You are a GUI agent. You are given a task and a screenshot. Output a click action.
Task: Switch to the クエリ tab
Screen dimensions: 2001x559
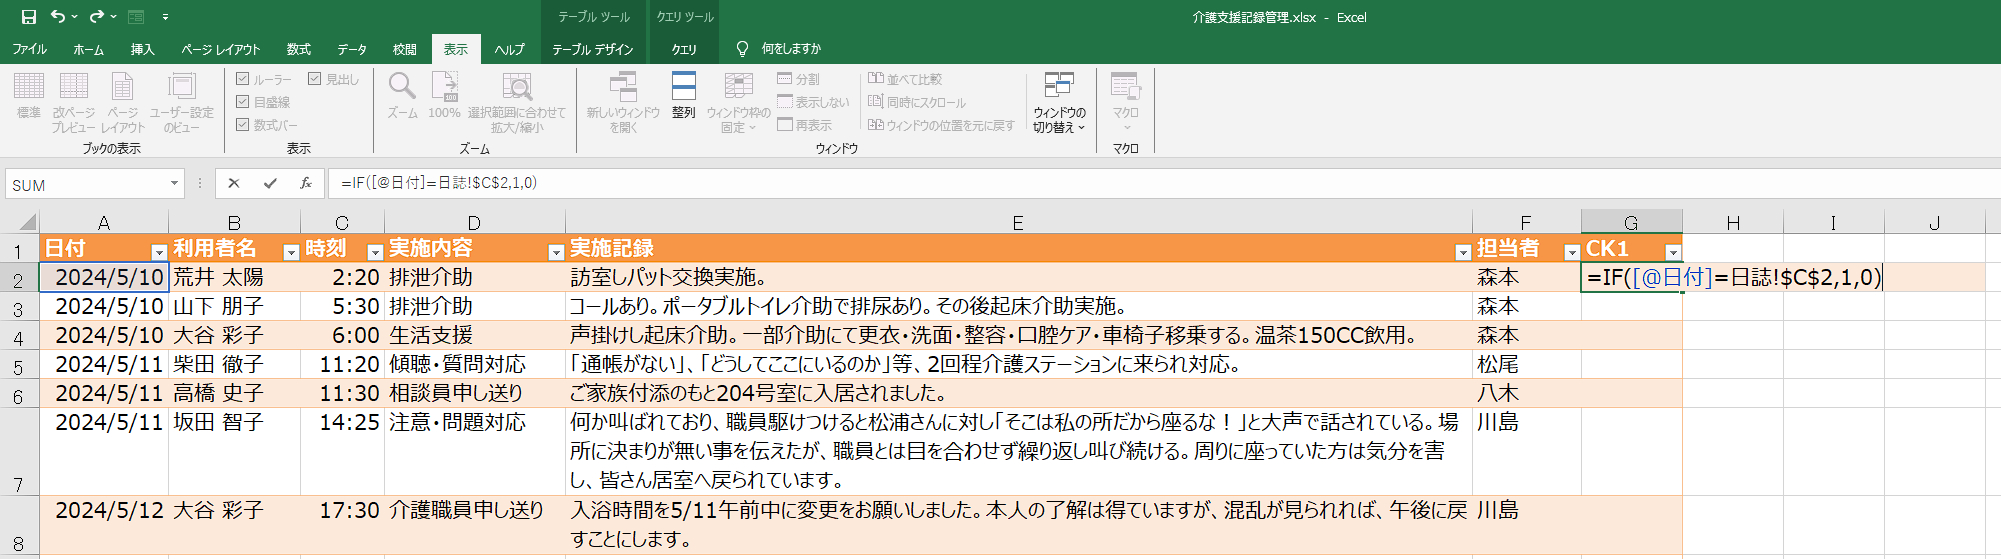click(x=684, y=49)
